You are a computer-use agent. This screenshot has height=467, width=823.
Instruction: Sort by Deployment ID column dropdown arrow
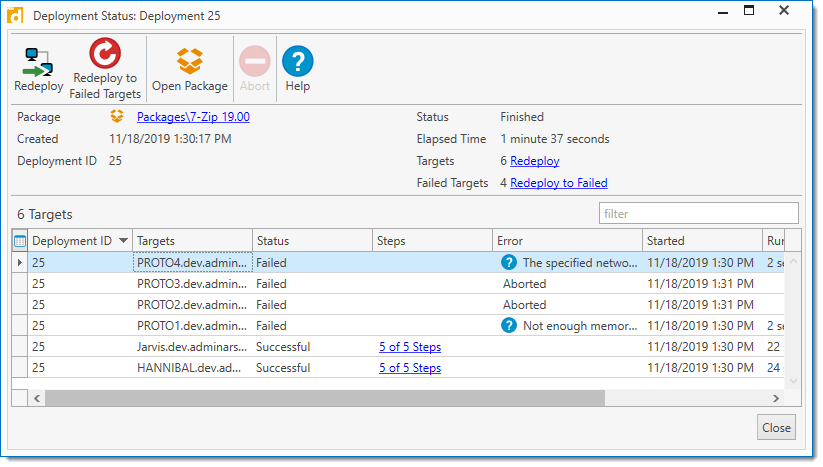pos(124,241)
